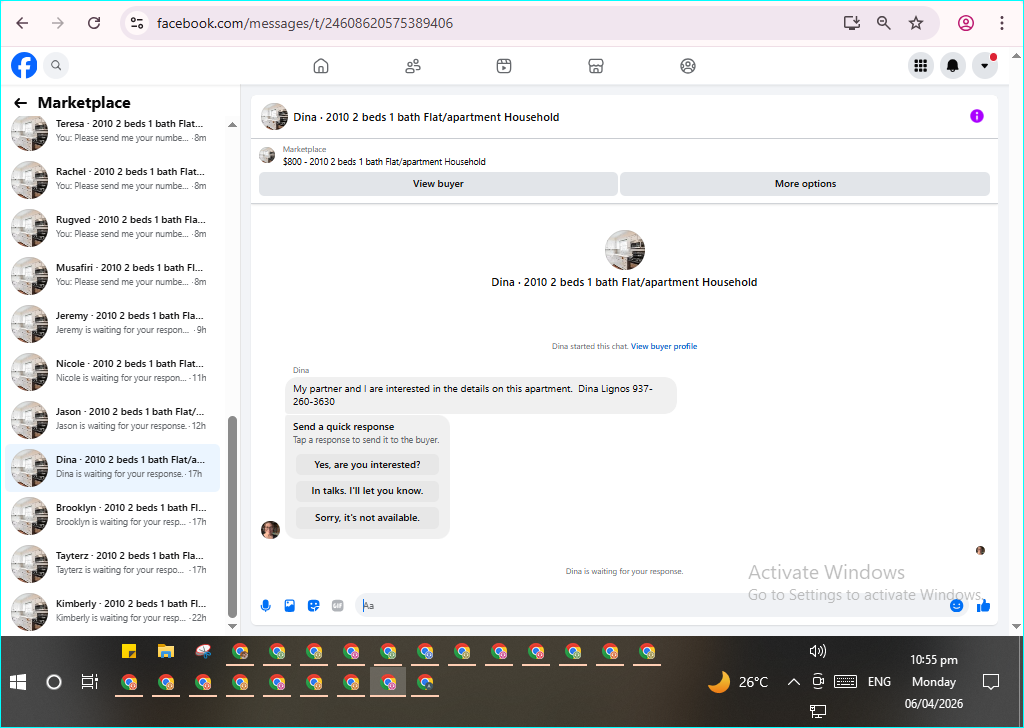The width and height of the screenshot is (1024, 728).
Task: Open site information icon in address bar
Action: click(x=136, y=24)
